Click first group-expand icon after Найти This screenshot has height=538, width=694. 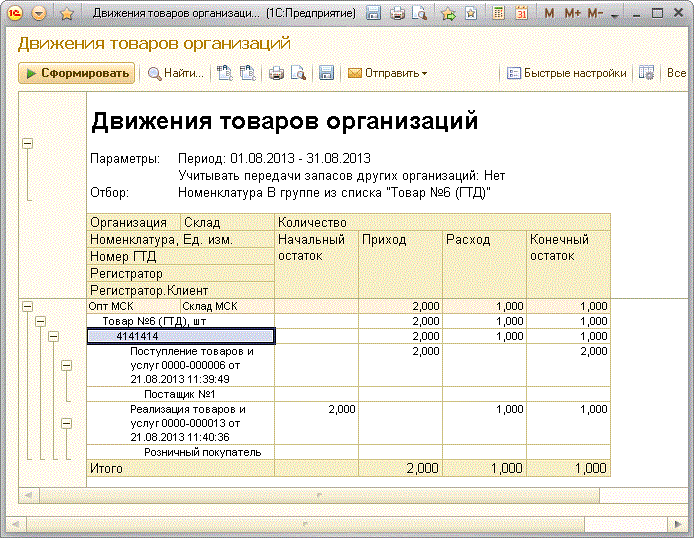click(x=225, y=73)
